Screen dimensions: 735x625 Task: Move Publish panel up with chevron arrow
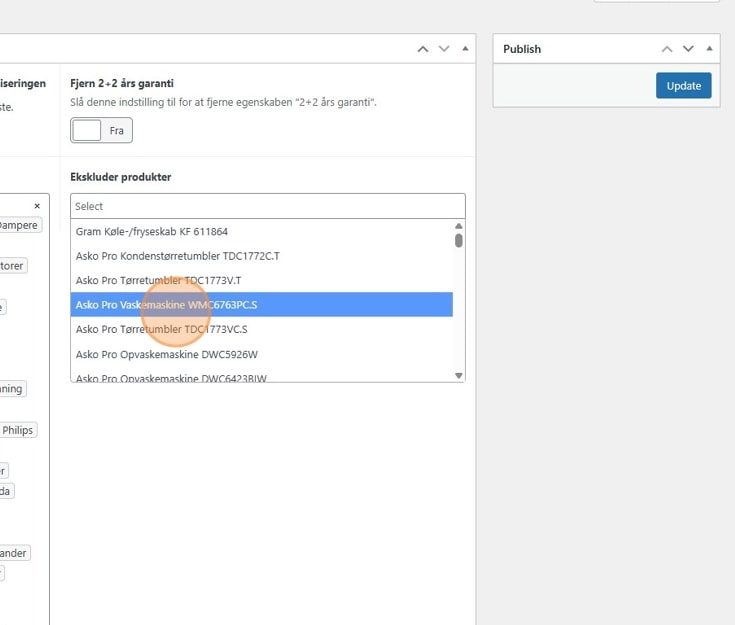(667, 49)
